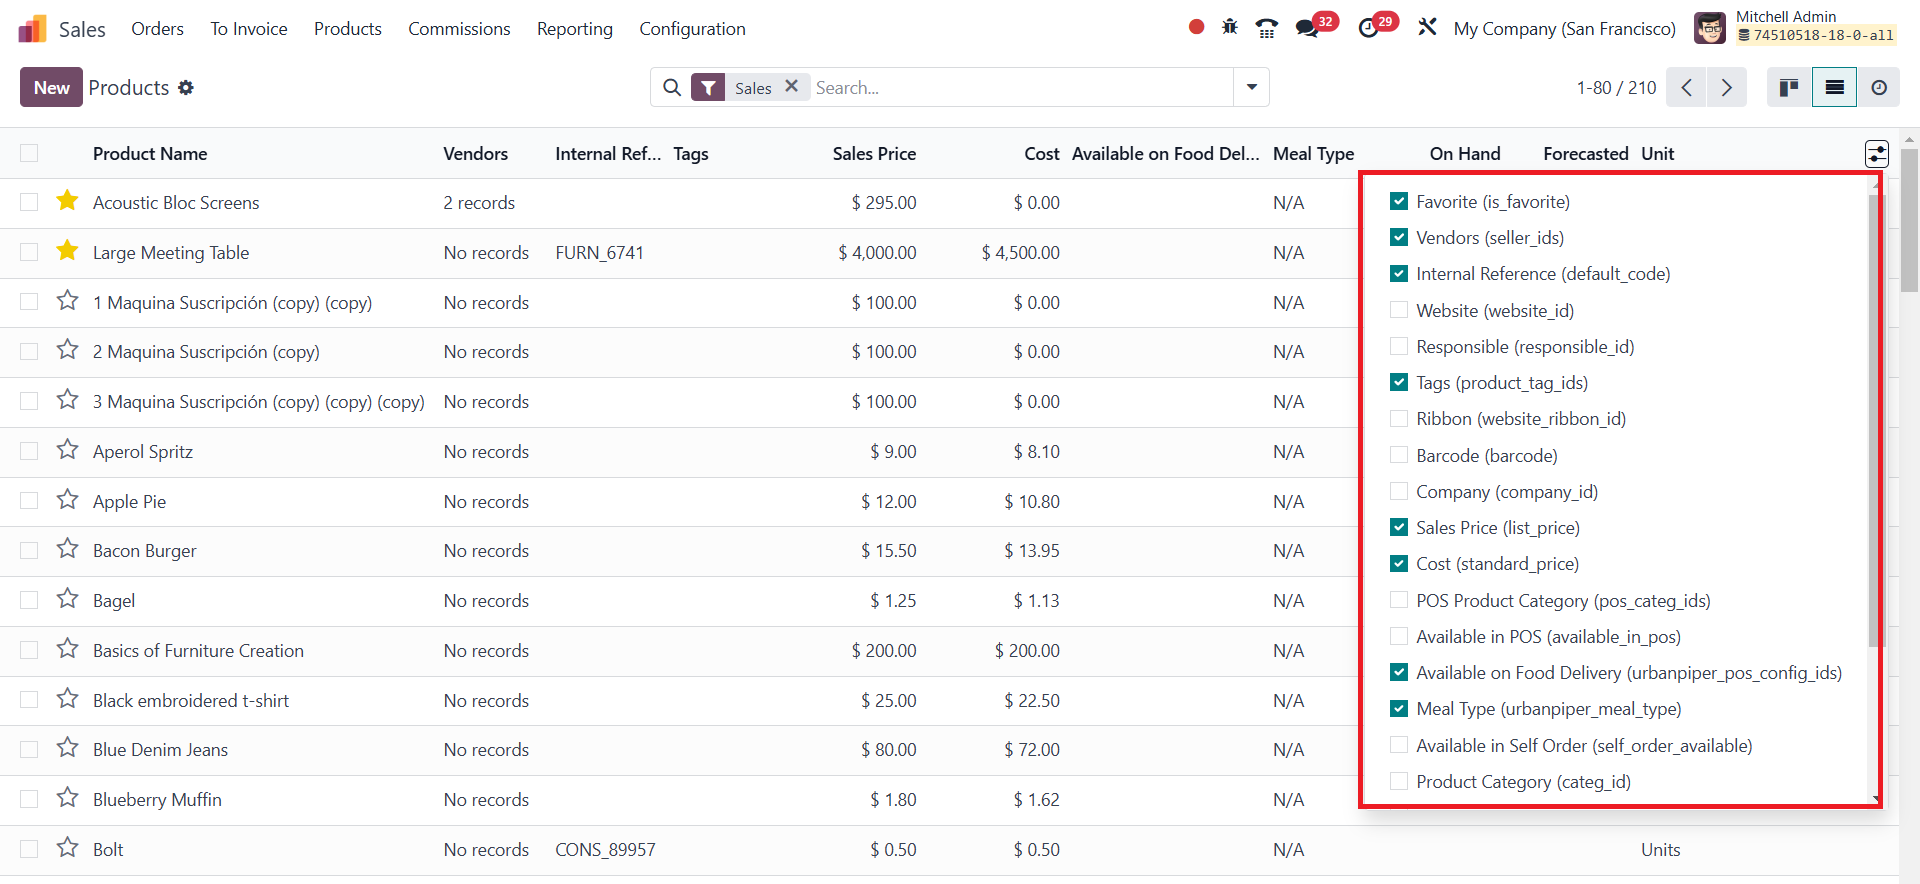Screen dimensions: 1920x884
Task: Focus the Search input field
Action: point(1020,88)
